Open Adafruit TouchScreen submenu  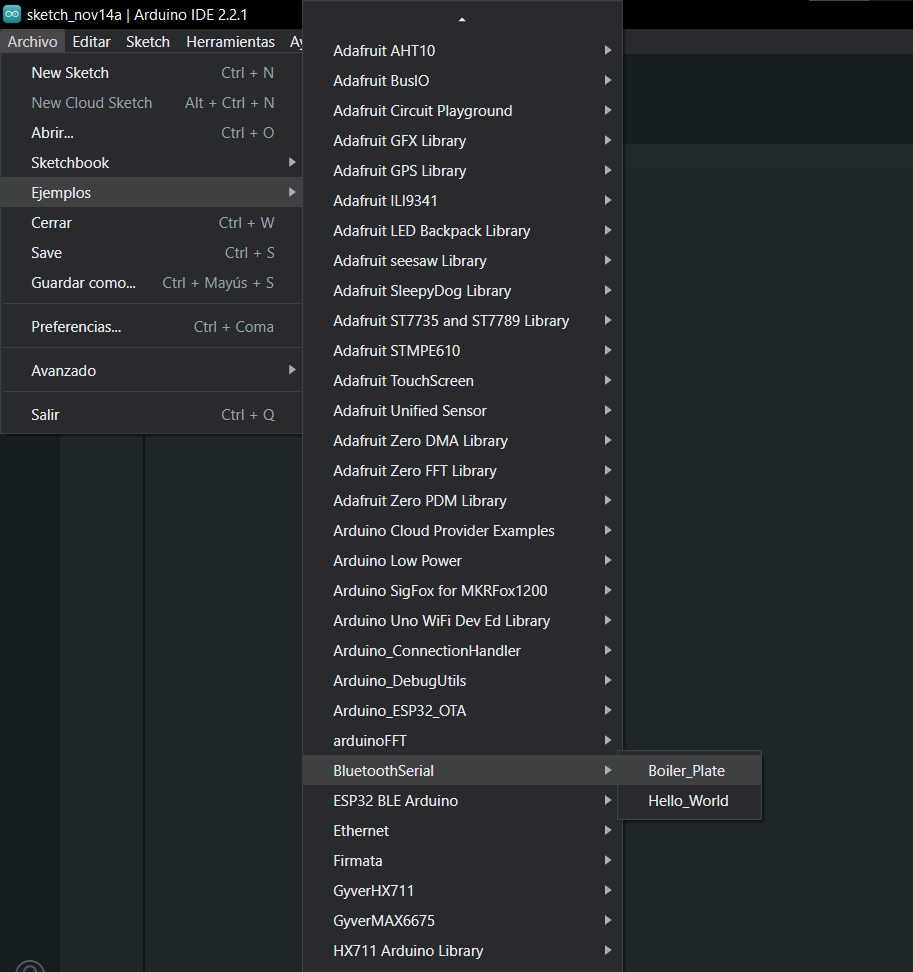(x=462, y=381)
